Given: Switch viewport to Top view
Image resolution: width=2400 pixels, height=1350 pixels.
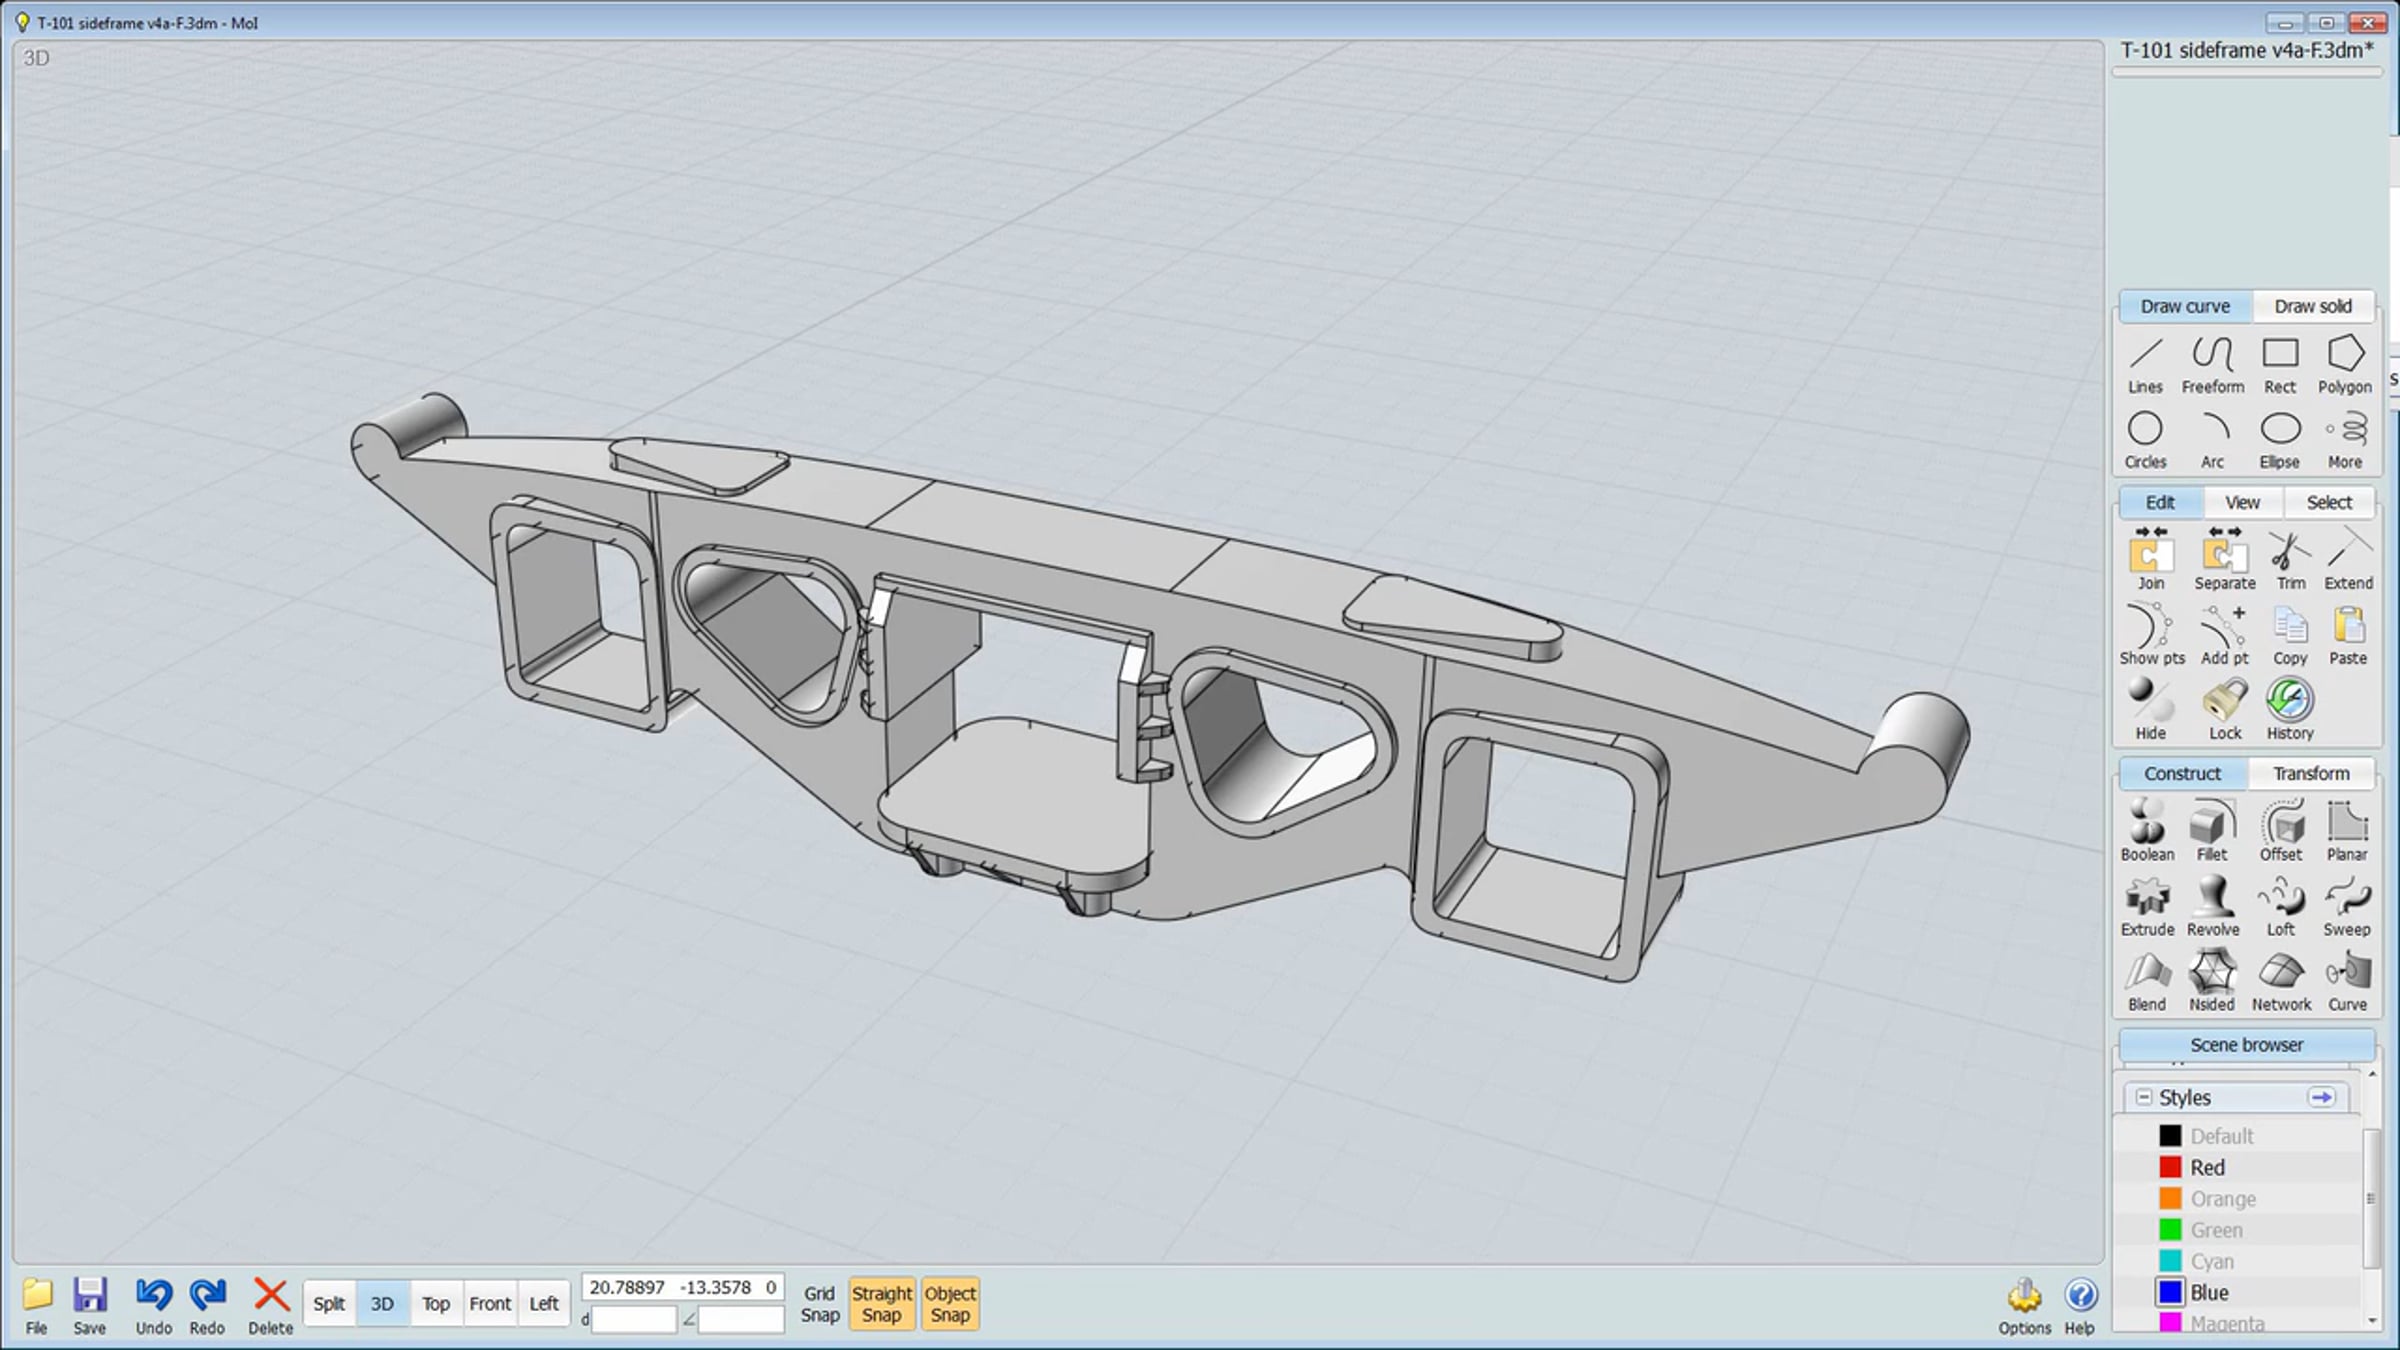Looking at the screenshot, I should pos(436,1304).
